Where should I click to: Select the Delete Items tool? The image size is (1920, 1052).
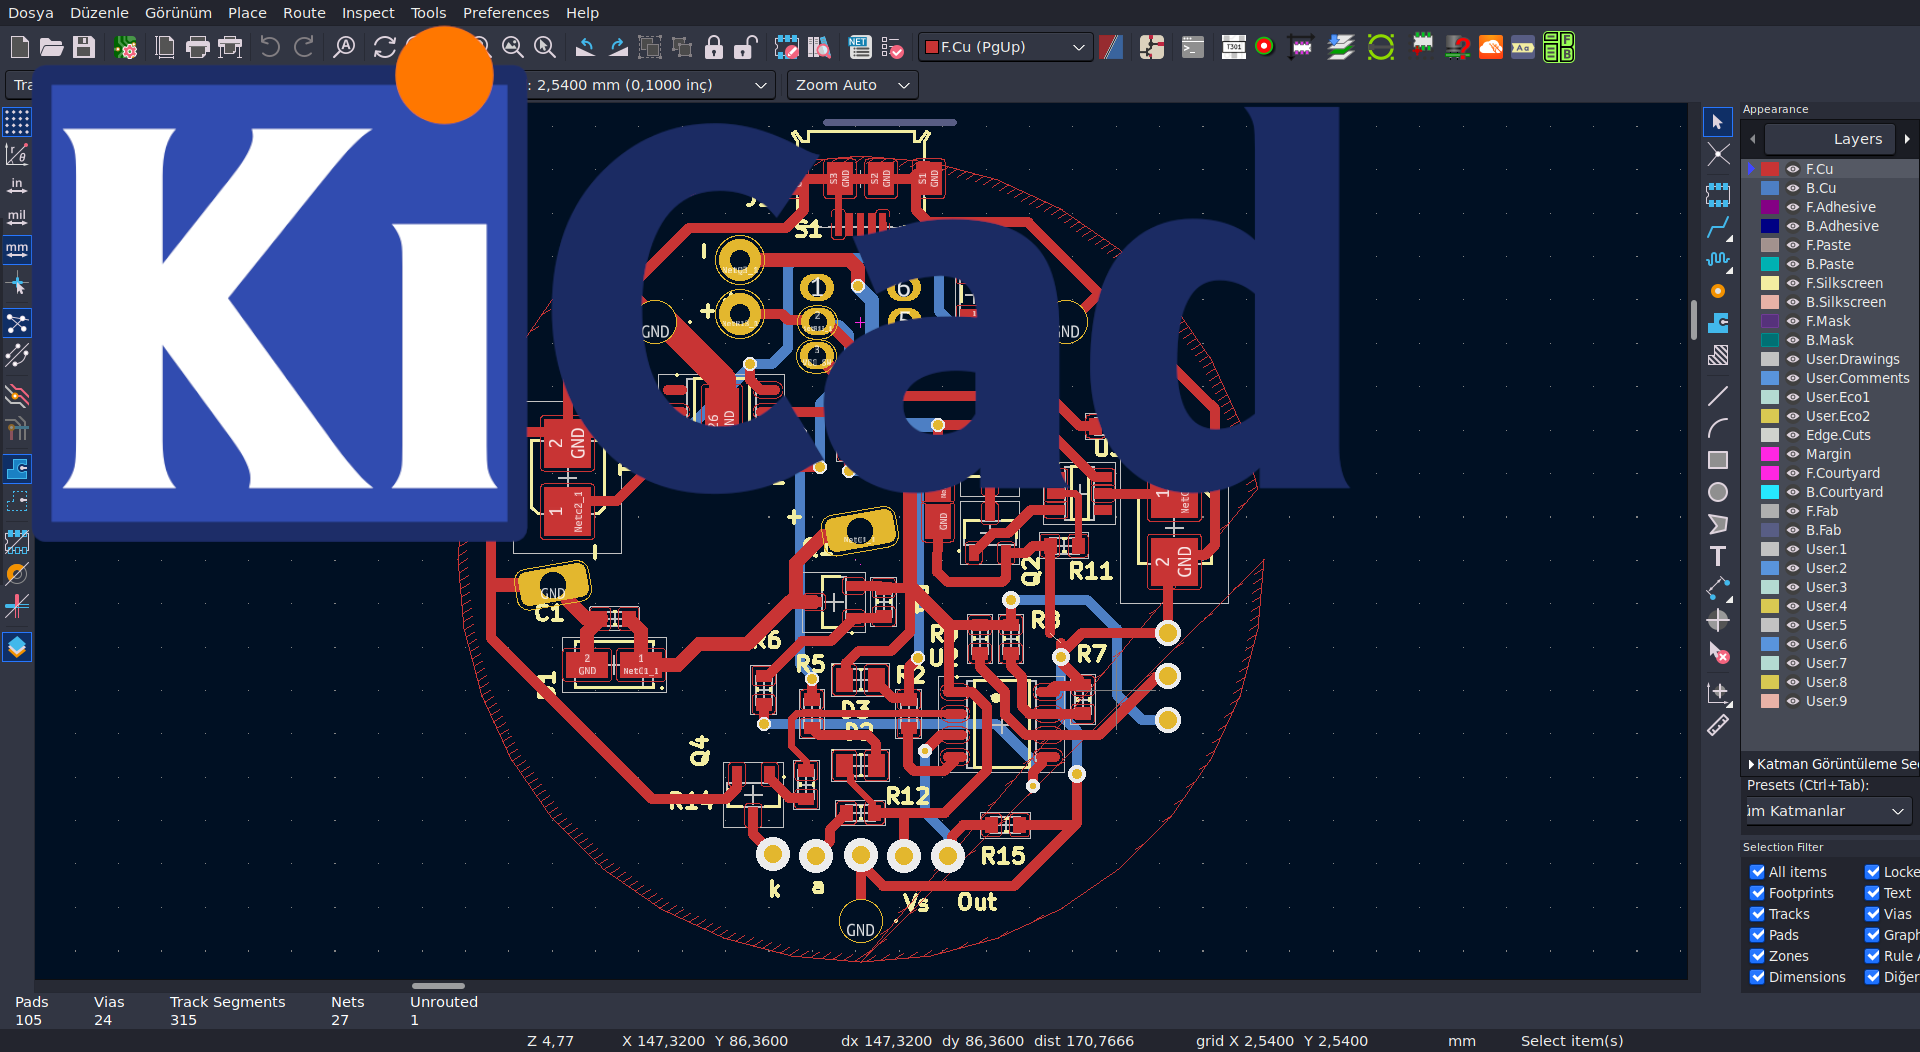point(1718,653)
